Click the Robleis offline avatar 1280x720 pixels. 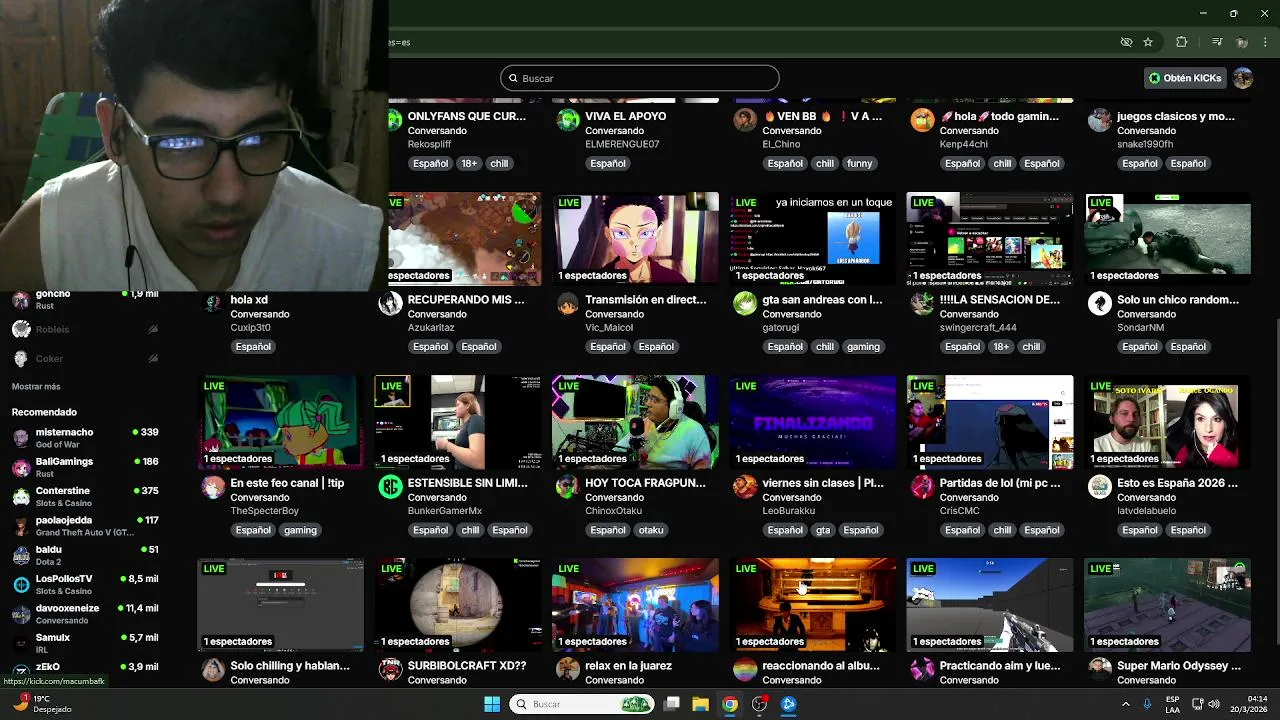coord(21,329)
